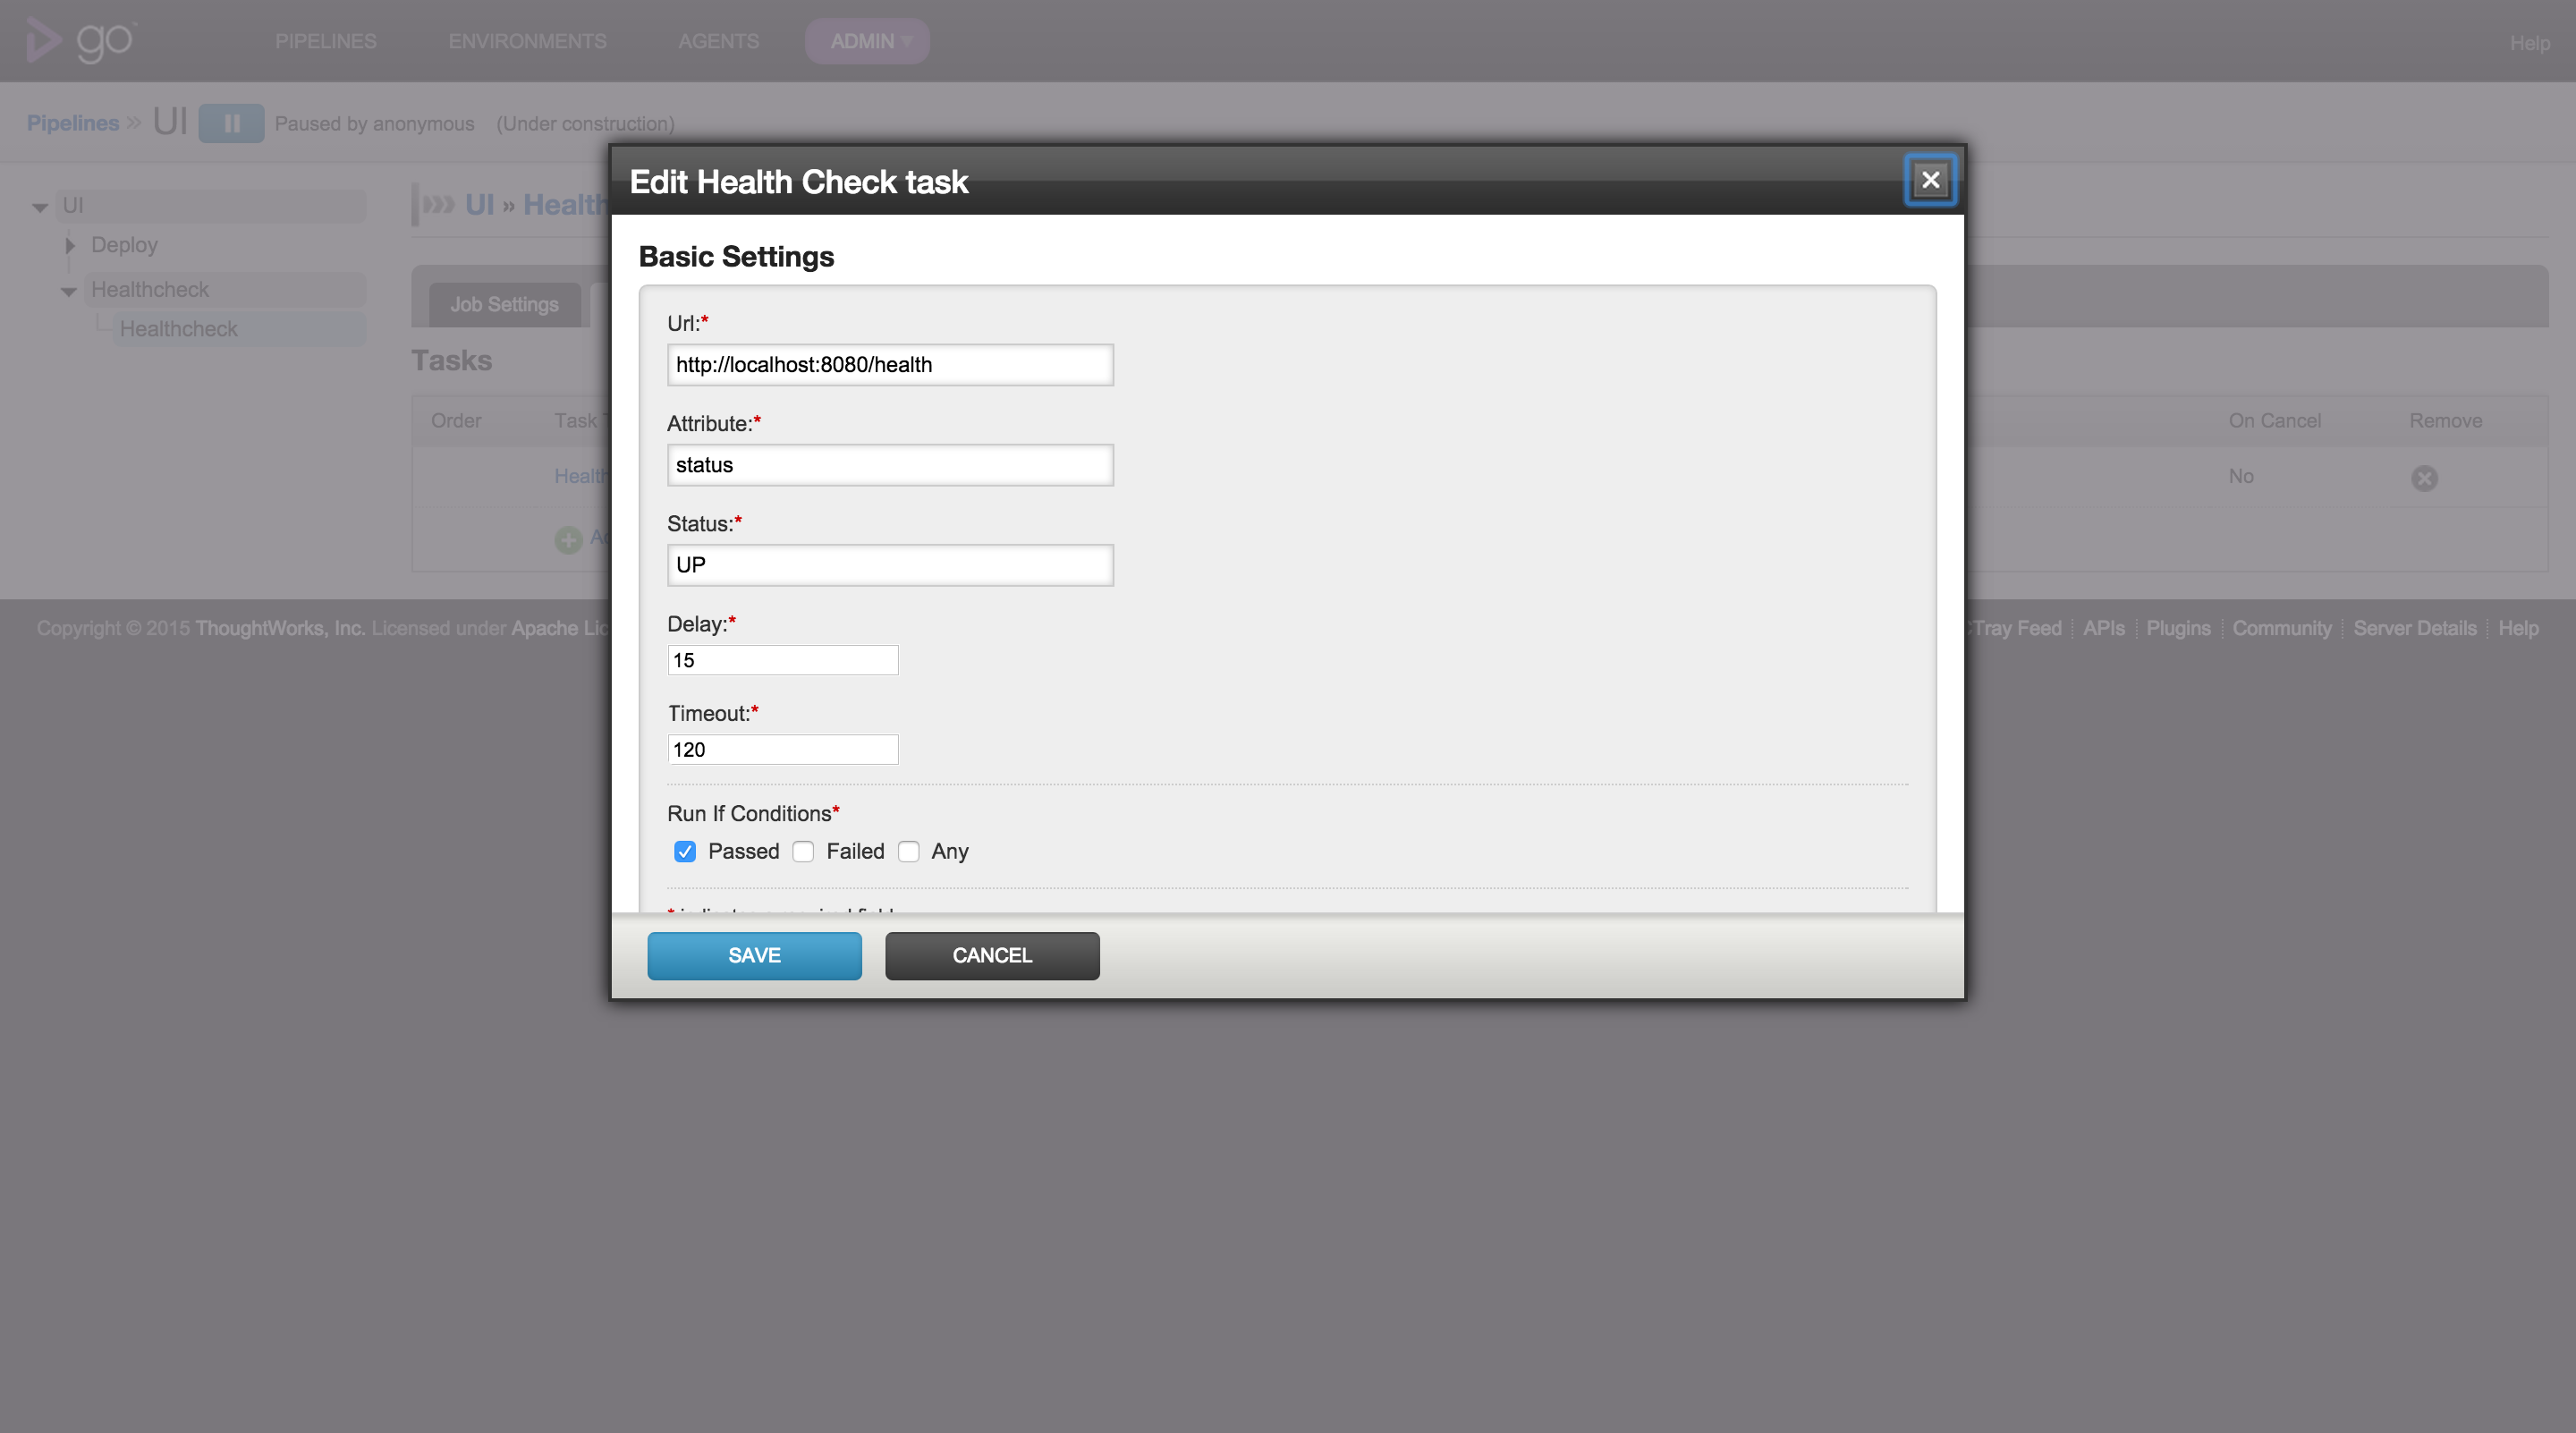This screenshot has width=2576, height=1433.
Task: Toggle the Failed run condition checkbox
Action: pos(803,851)
